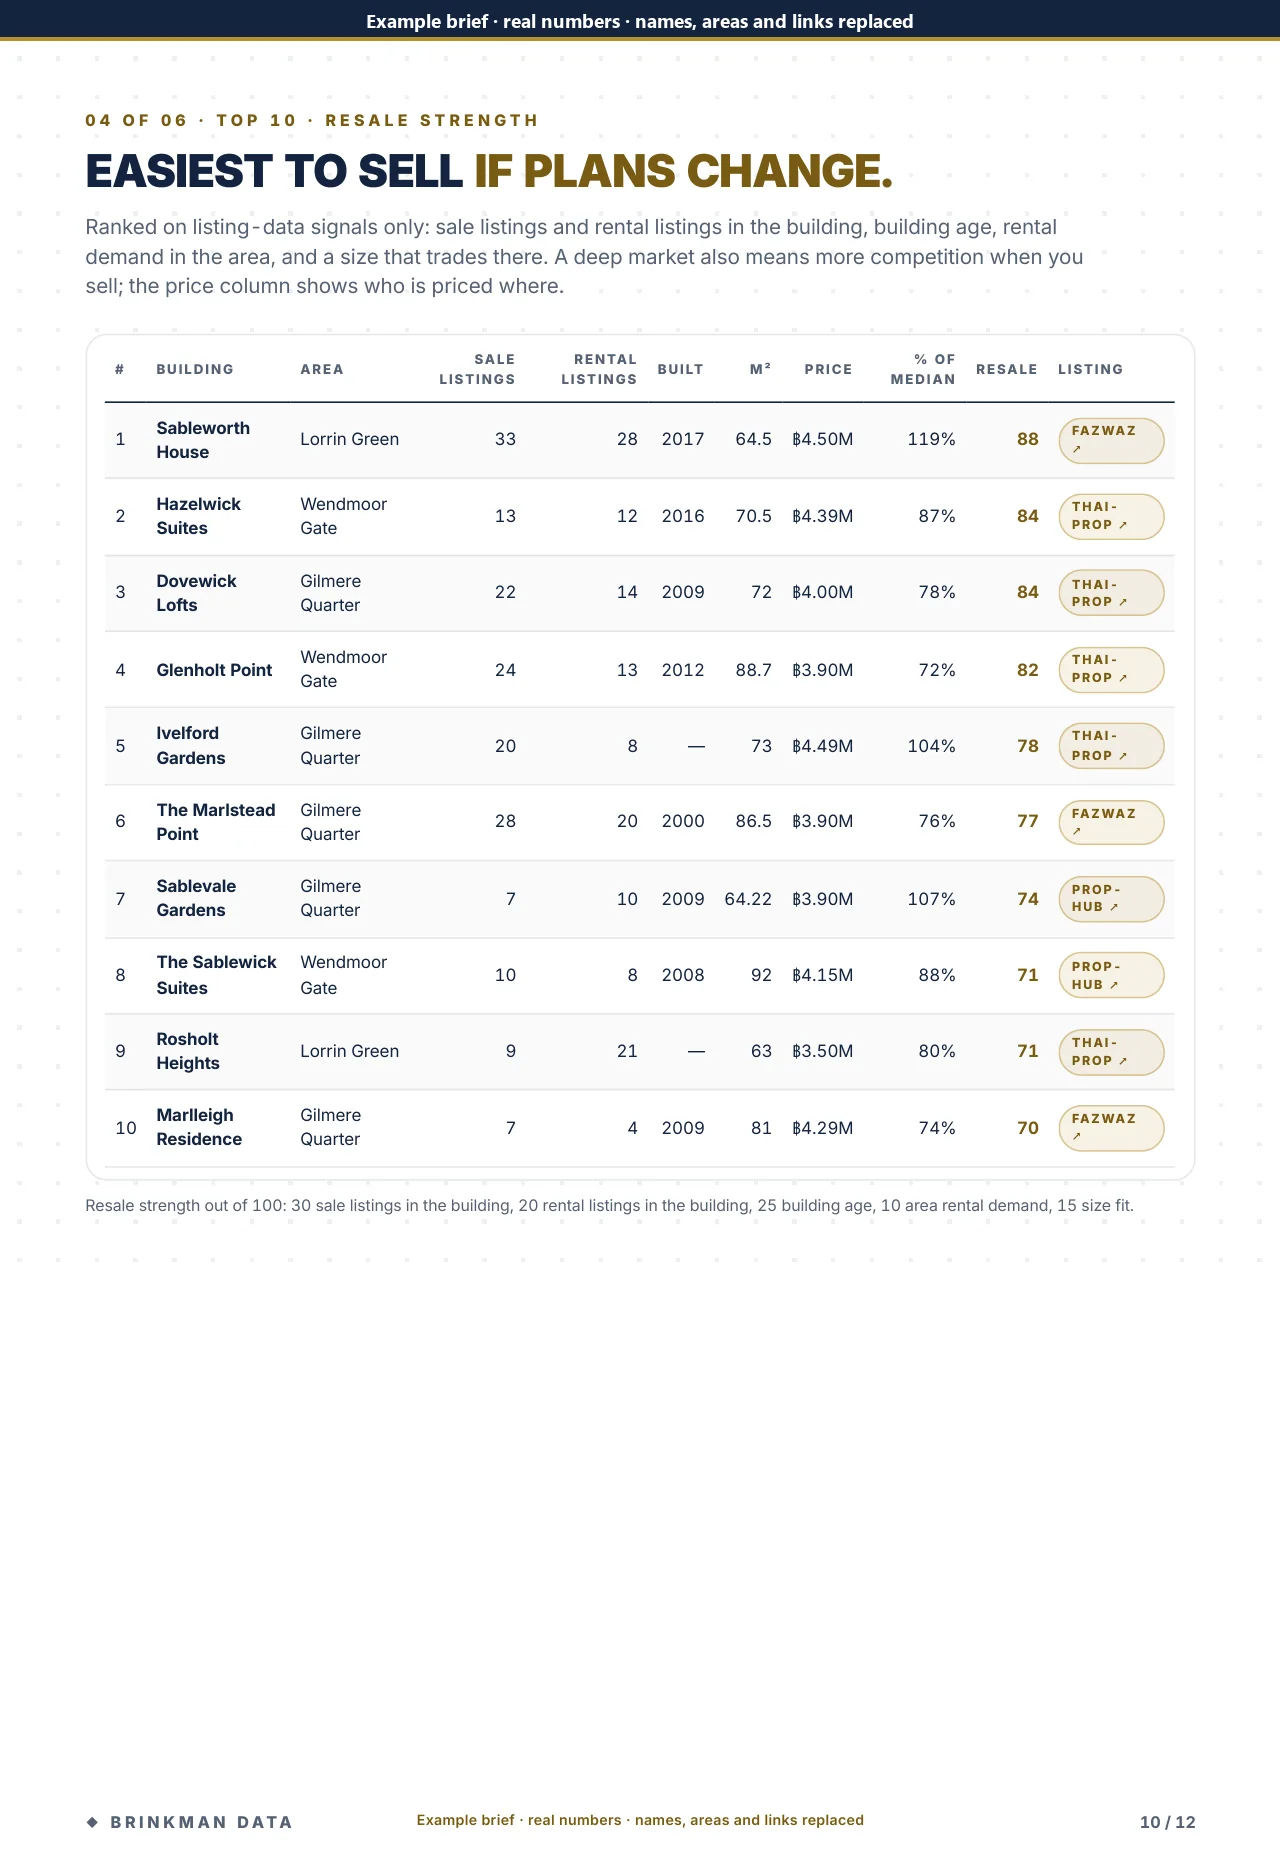Click the page number 10 / 12

pyautogui.click(x=1167, y=1822)
